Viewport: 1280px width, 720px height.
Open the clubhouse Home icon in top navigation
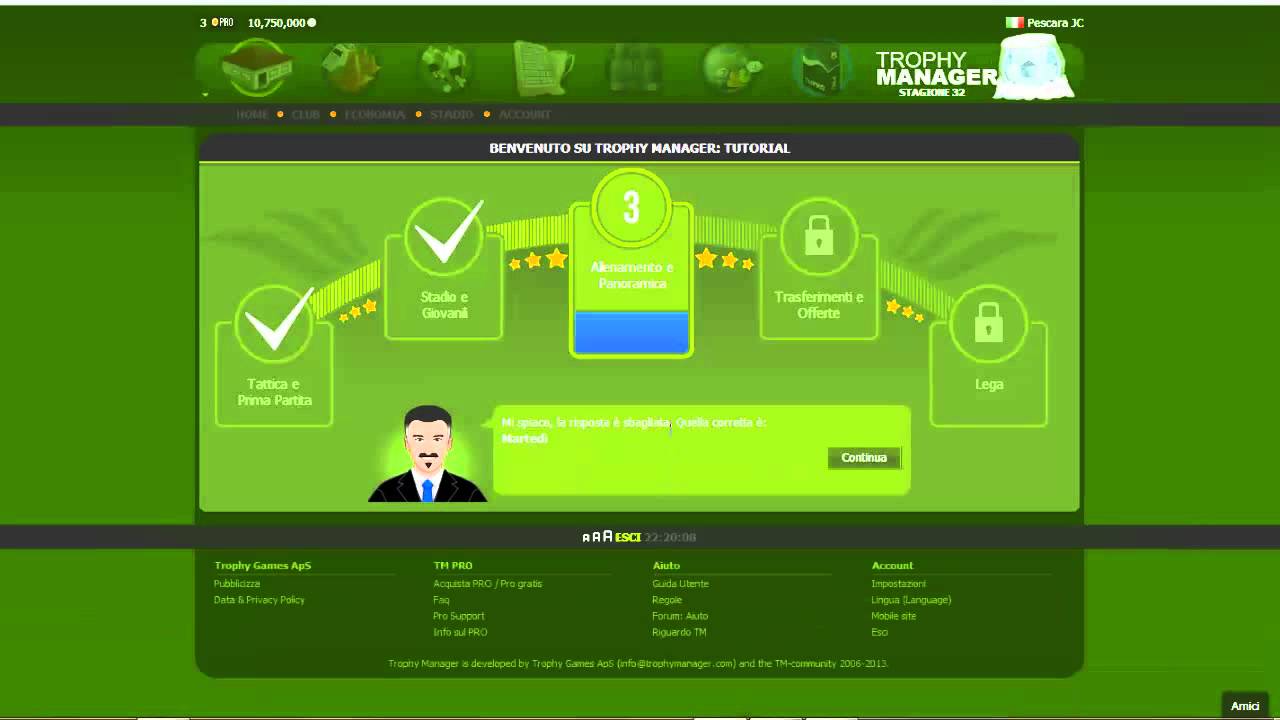pos(256,68)
